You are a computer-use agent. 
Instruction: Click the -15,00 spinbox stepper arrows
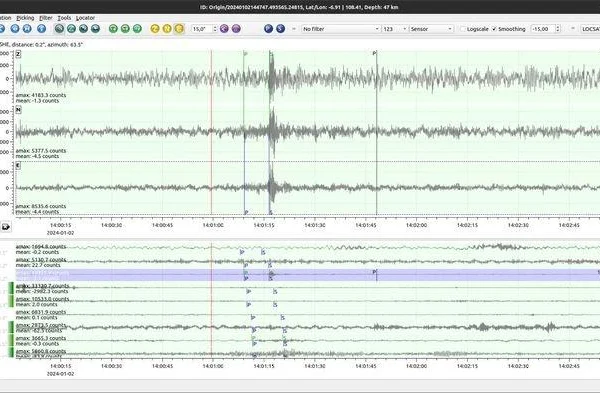coord(558,29)
